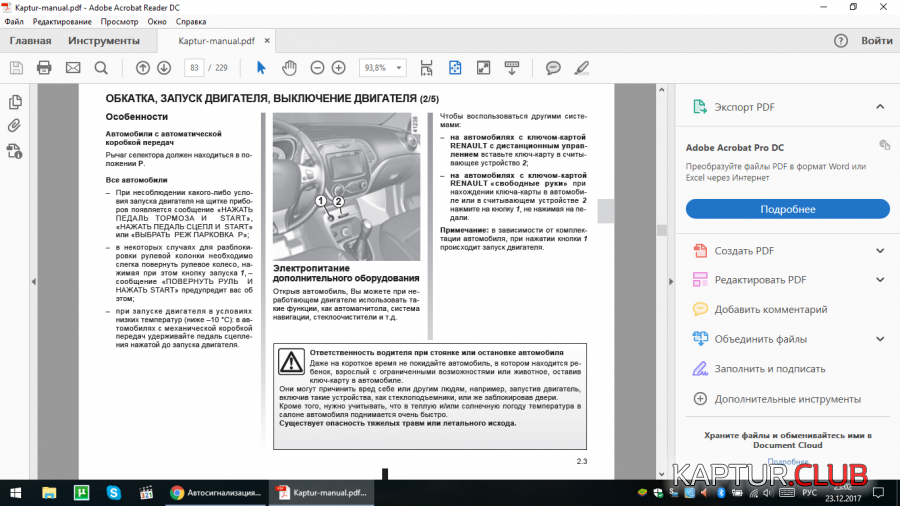Image resolution: width=900 pixels, height=506 pixels.
Task: Open the Find text magnifier
Action: pos(101,68)
